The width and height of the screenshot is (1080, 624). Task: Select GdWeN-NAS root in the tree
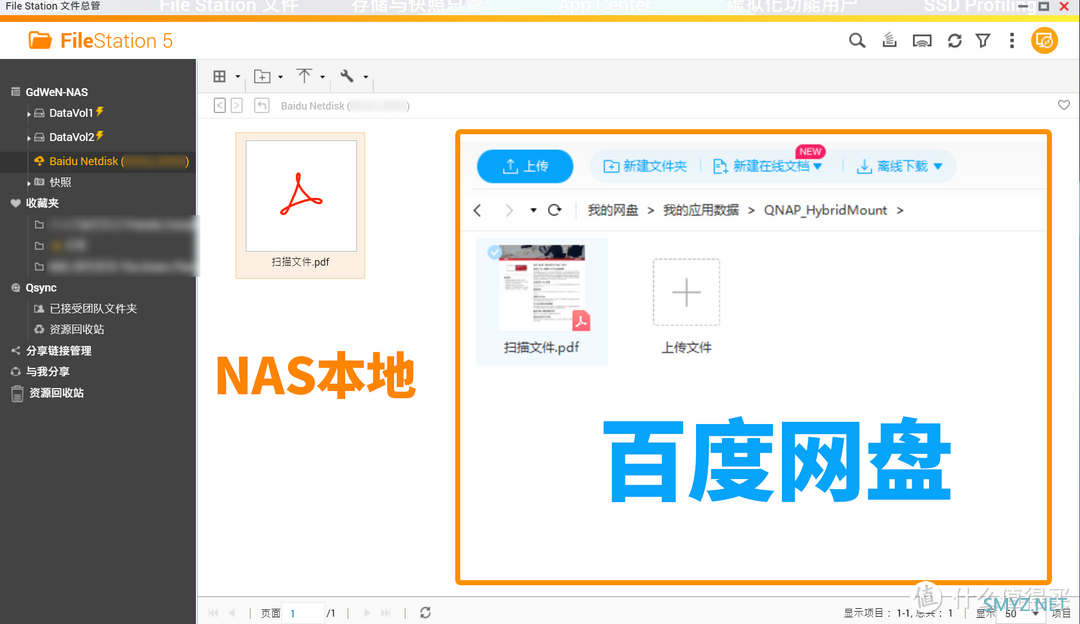(56, 92)
